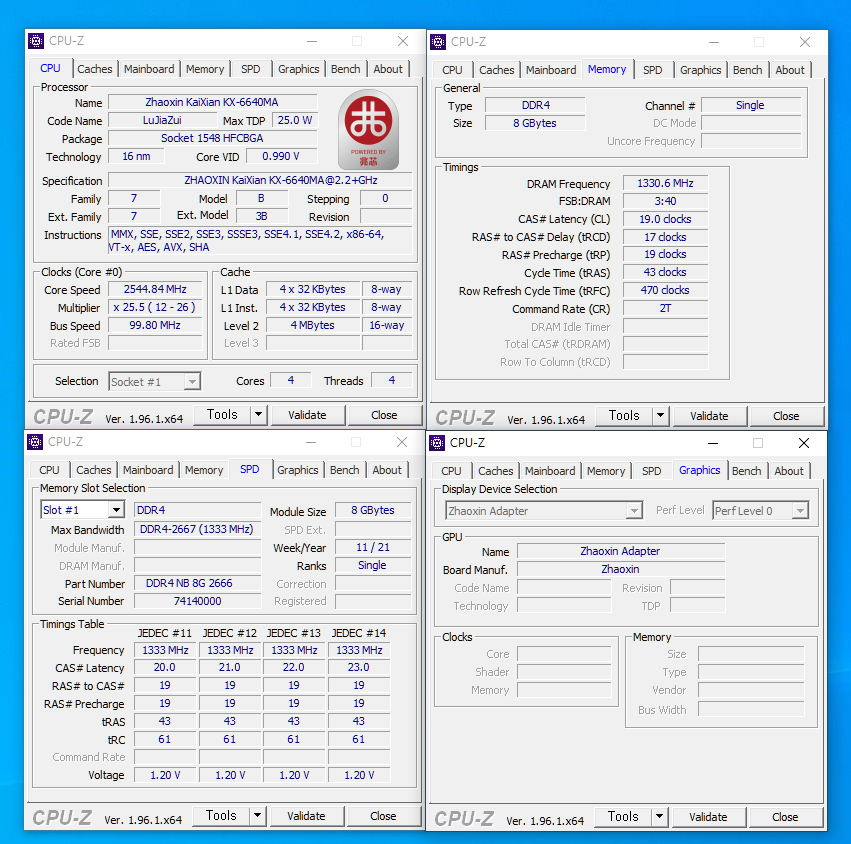The width and height of the screenshot is (851, 844).
Task: Click Board Manuf. value Zhaoxin
Action: 621,569
